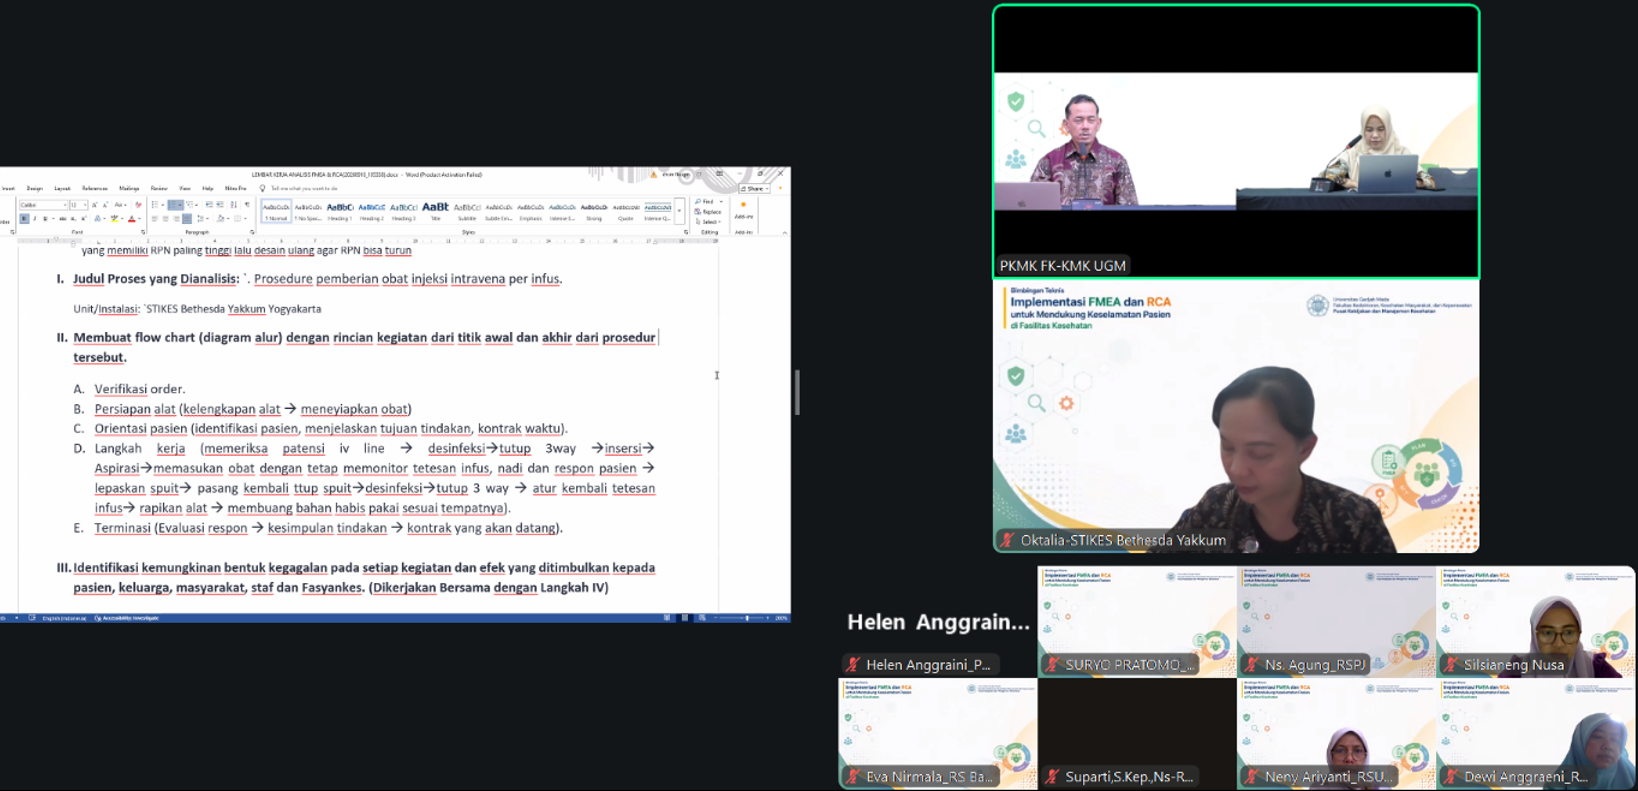Toggle strikethrough text formatting
Viewport: 1638px width, 791px height.
[x=63, y=218]
